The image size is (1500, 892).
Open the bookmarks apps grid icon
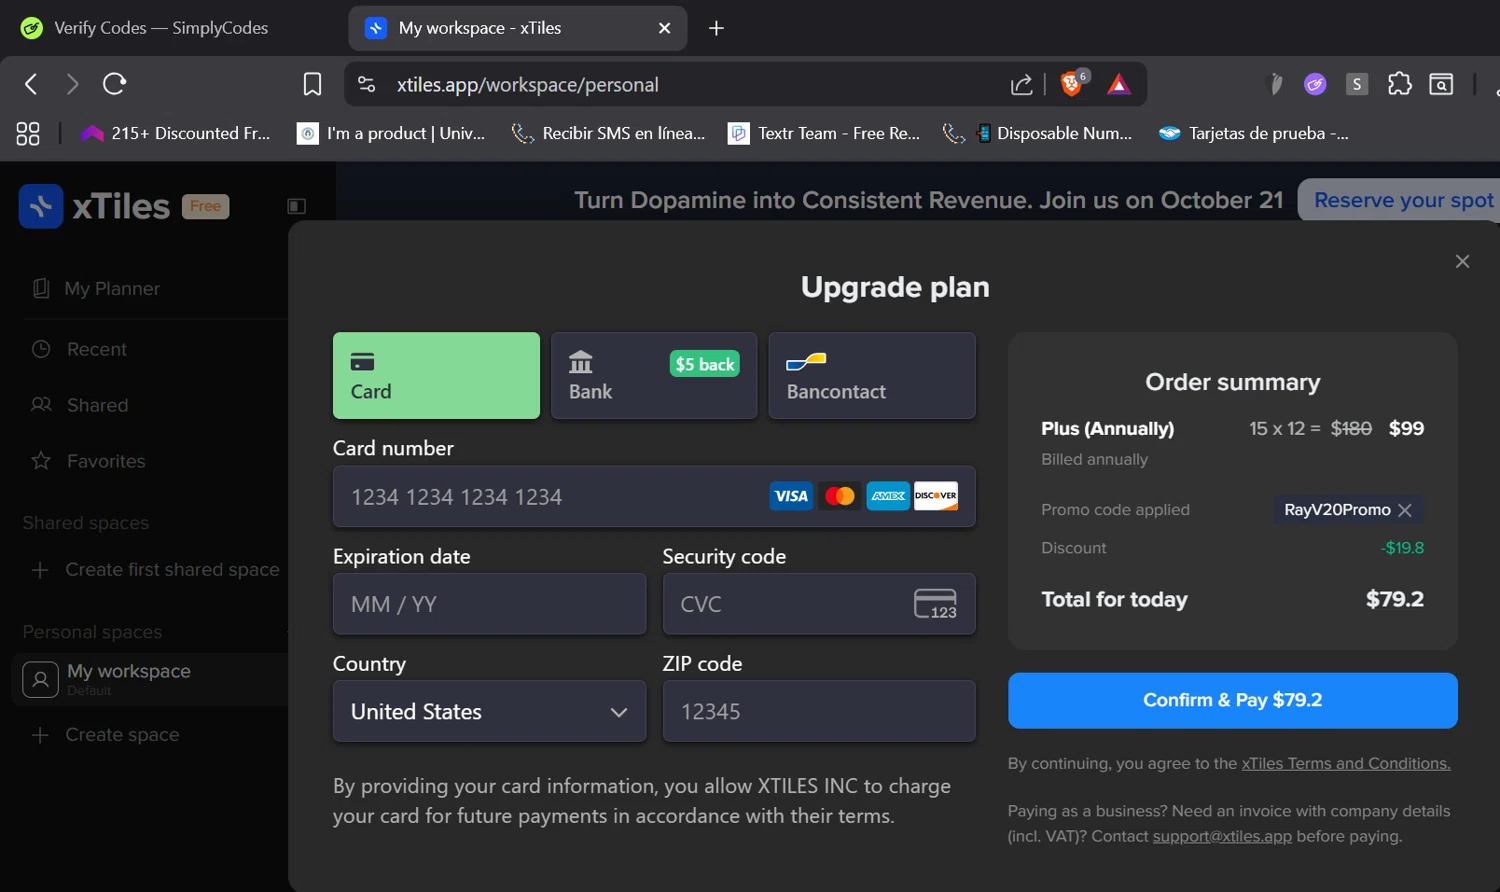point(28,133)
